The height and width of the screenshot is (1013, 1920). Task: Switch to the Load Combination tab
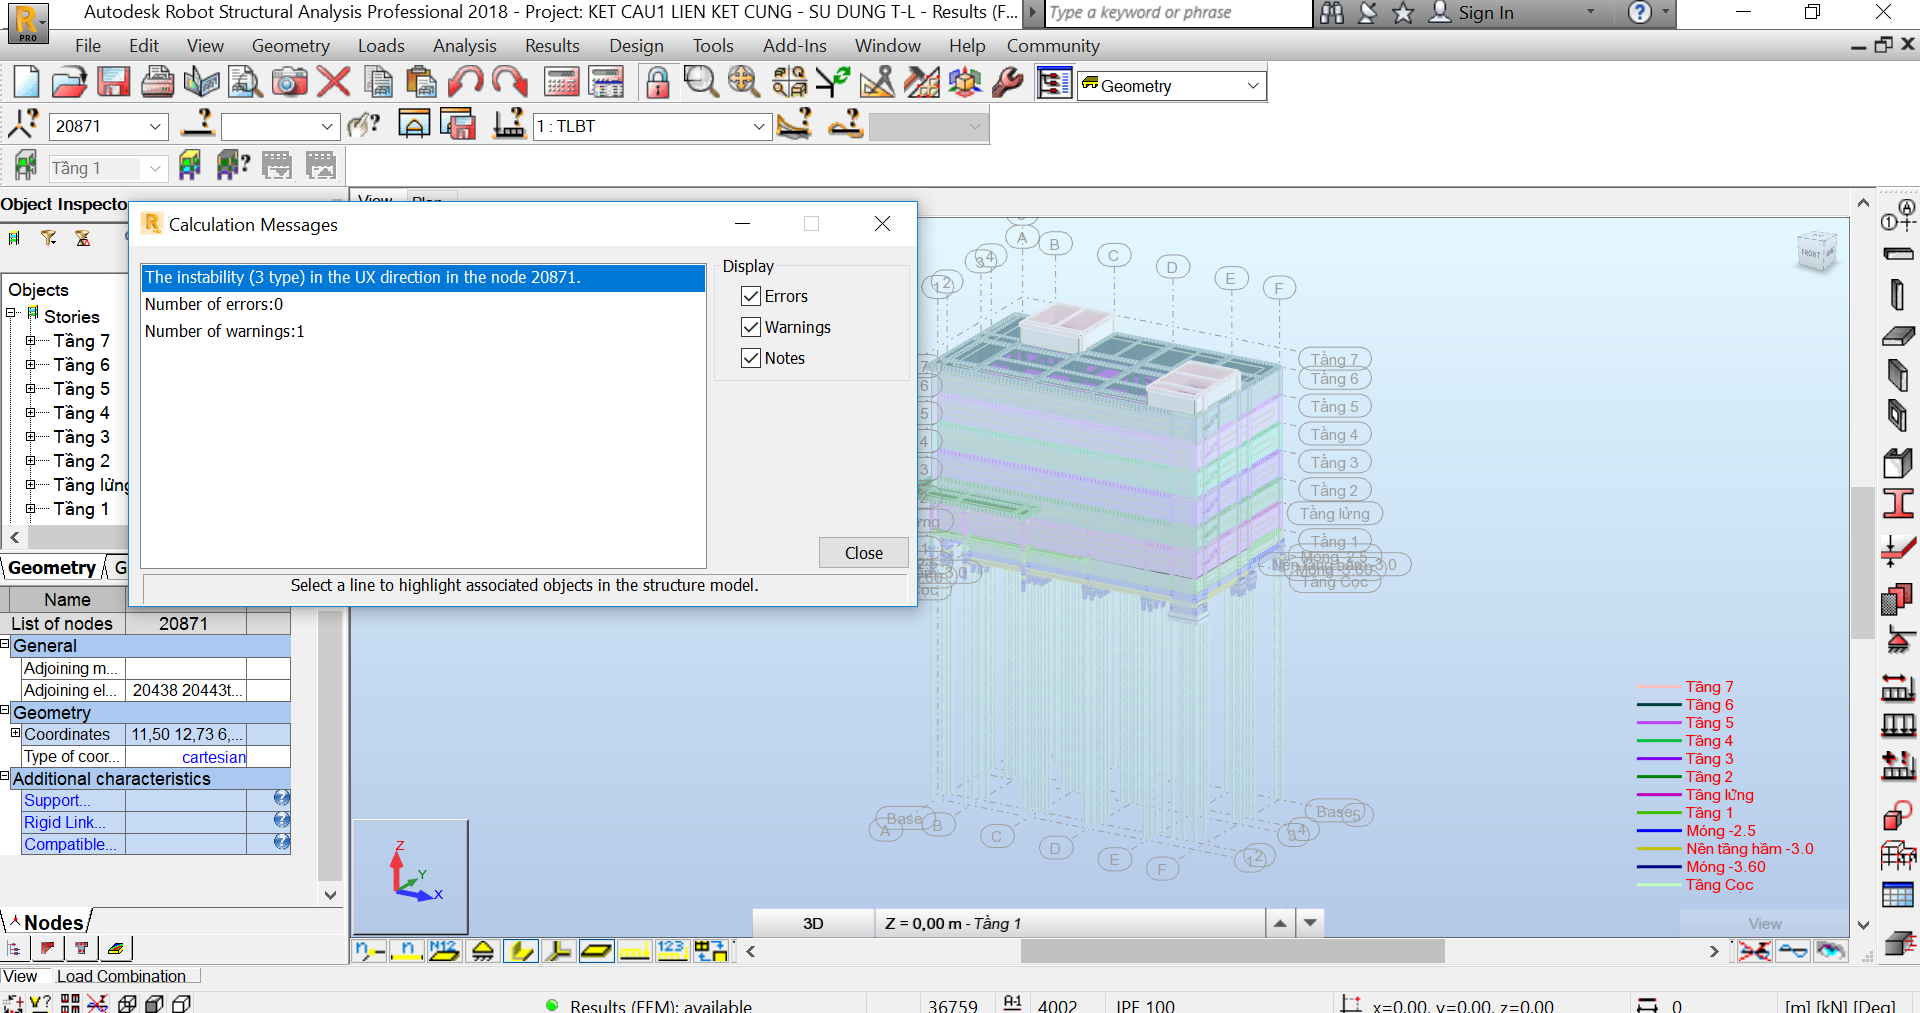(121, 977)
